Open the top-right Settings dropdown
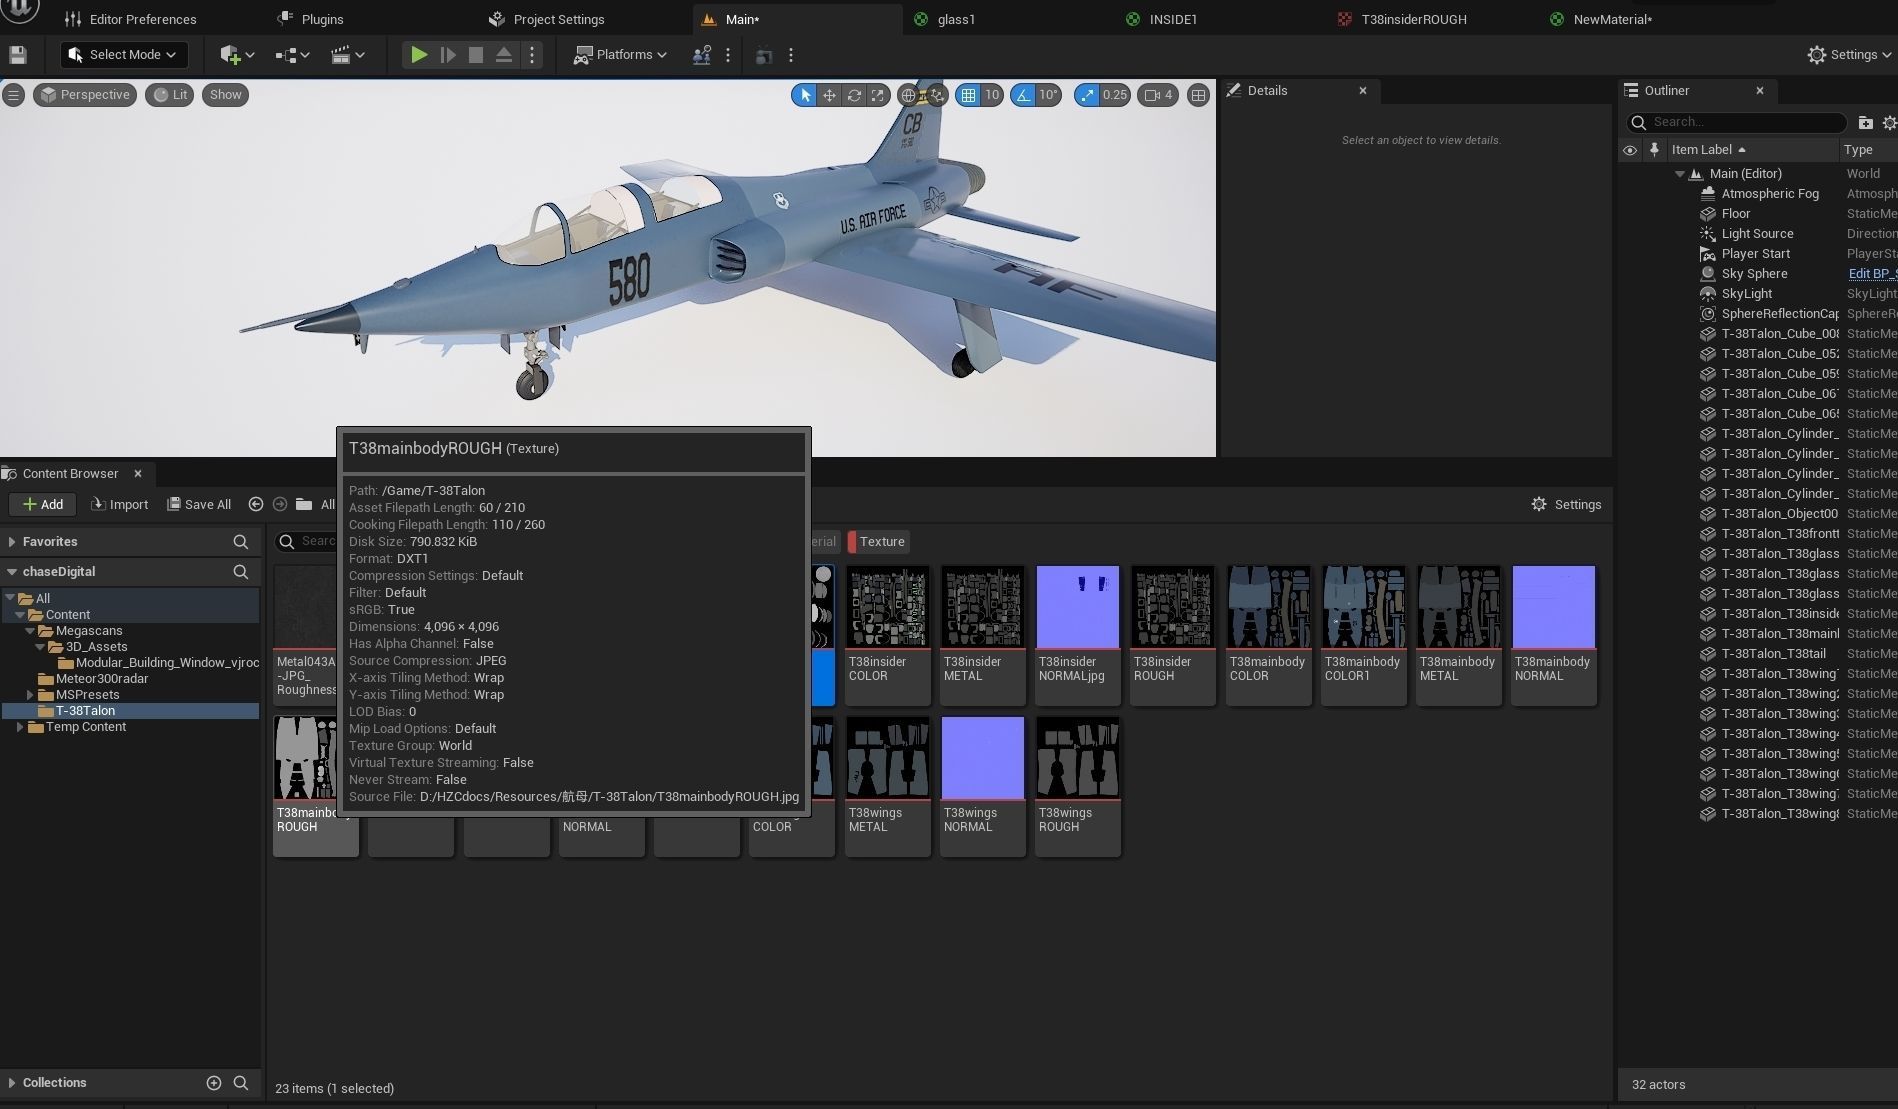1898x1109 pixels. [x=1849, y=55]
